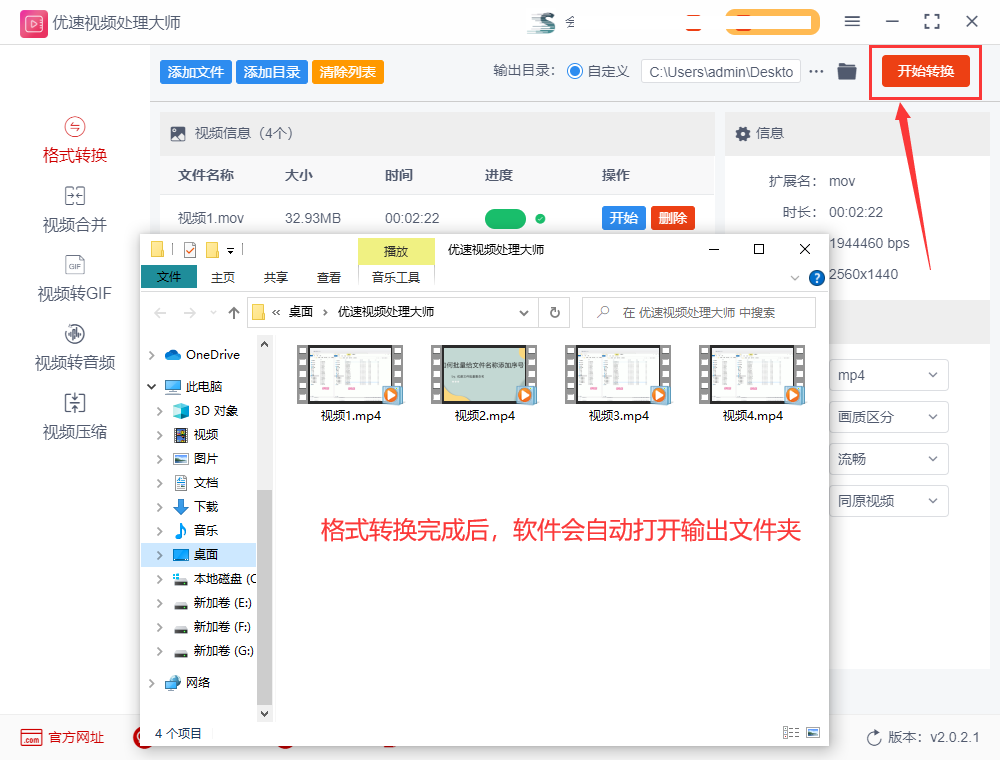The width and height of the screenshot is (1000, 760).
Task: Expand the 网络 tree node
Action: pos(151,682)
